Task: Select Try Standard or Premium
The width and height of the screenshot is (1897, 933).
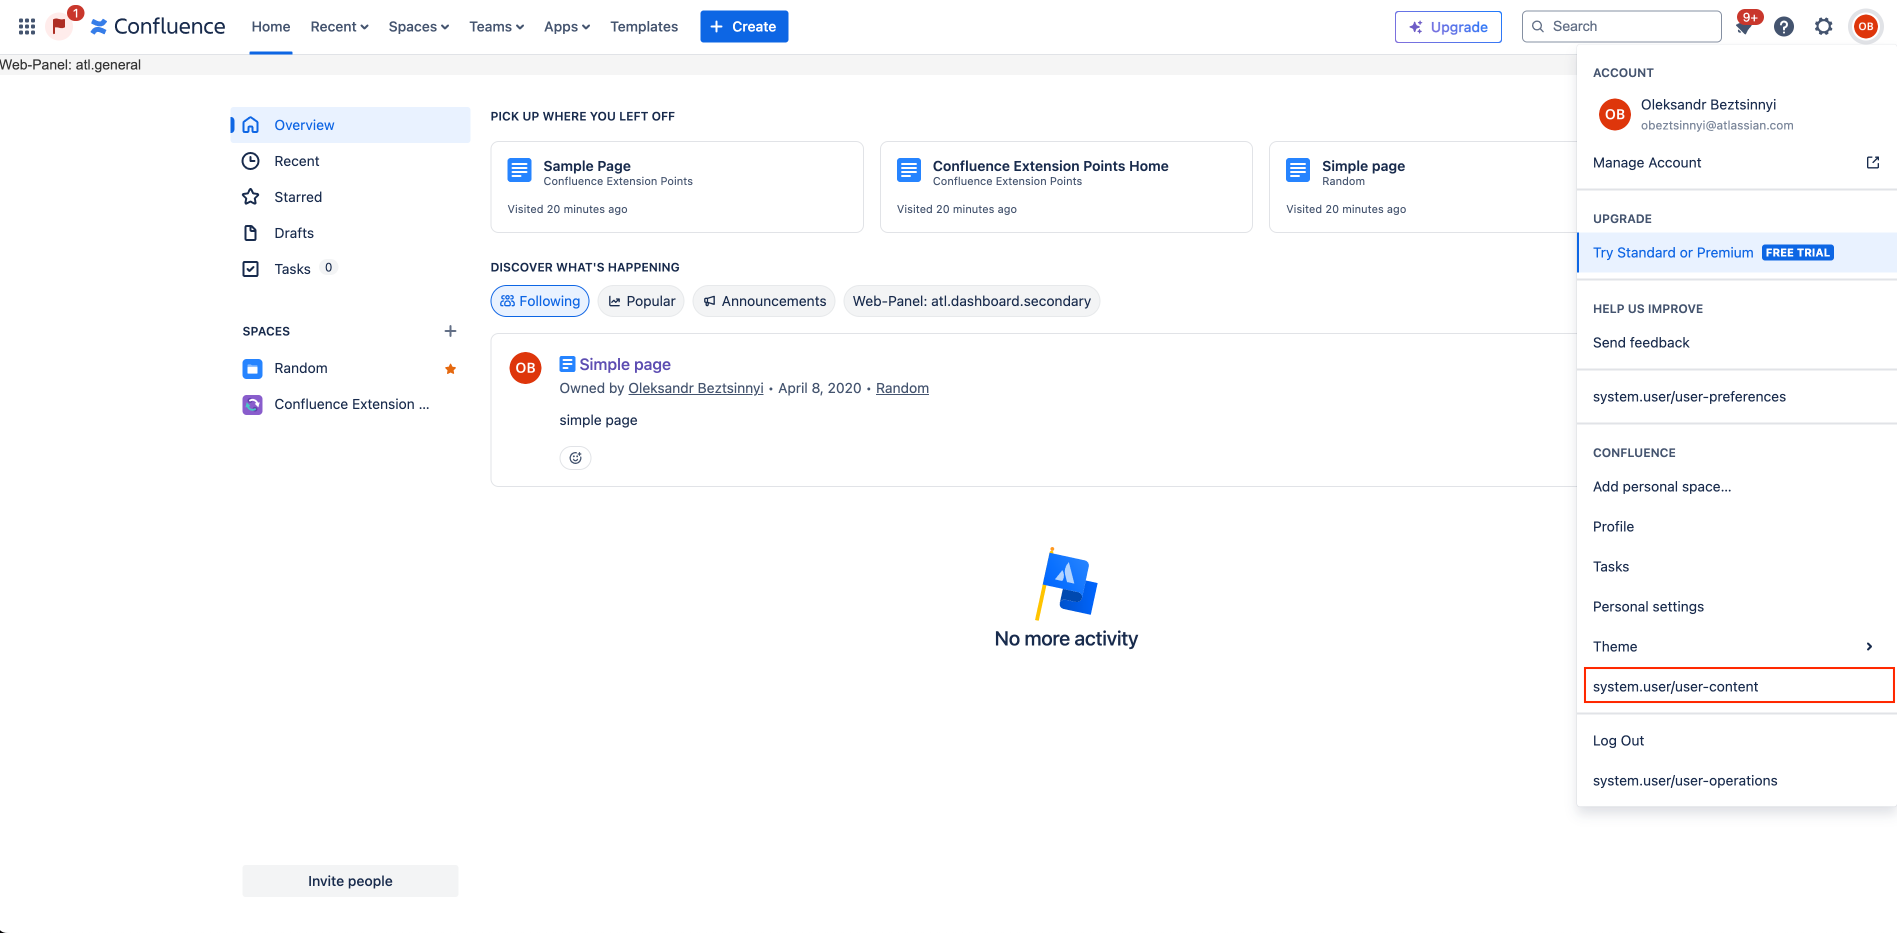Action: [x=1737, y=253]
